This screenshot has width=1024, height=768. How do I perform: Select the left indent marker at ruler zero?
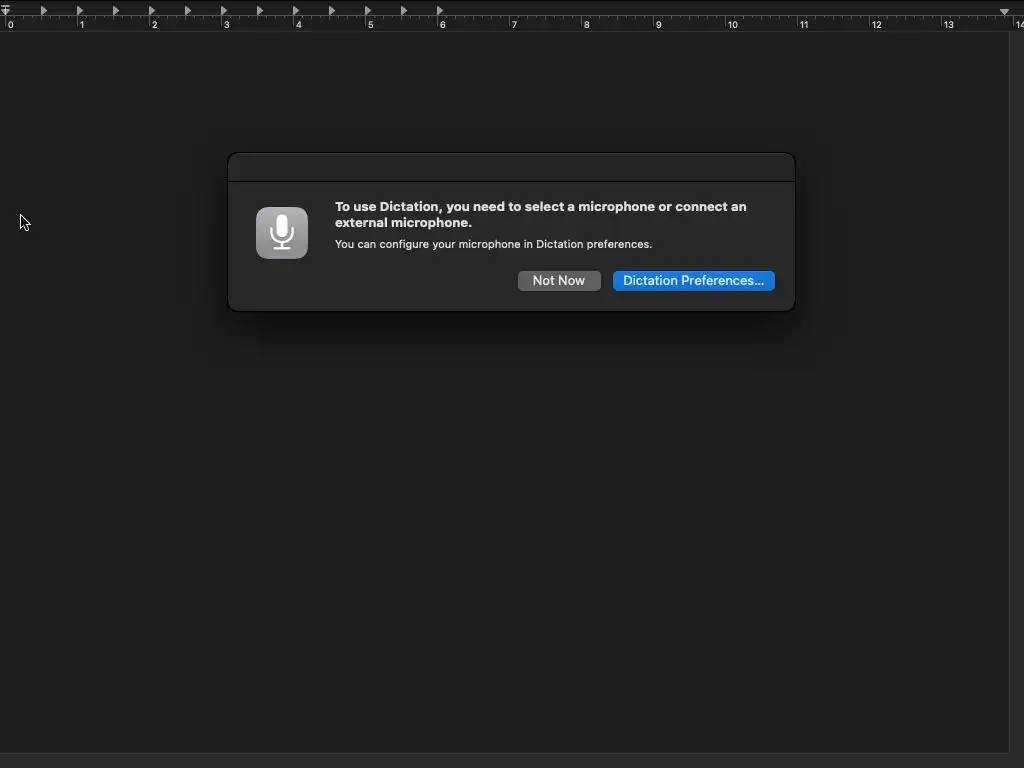[x=6, y=10]
